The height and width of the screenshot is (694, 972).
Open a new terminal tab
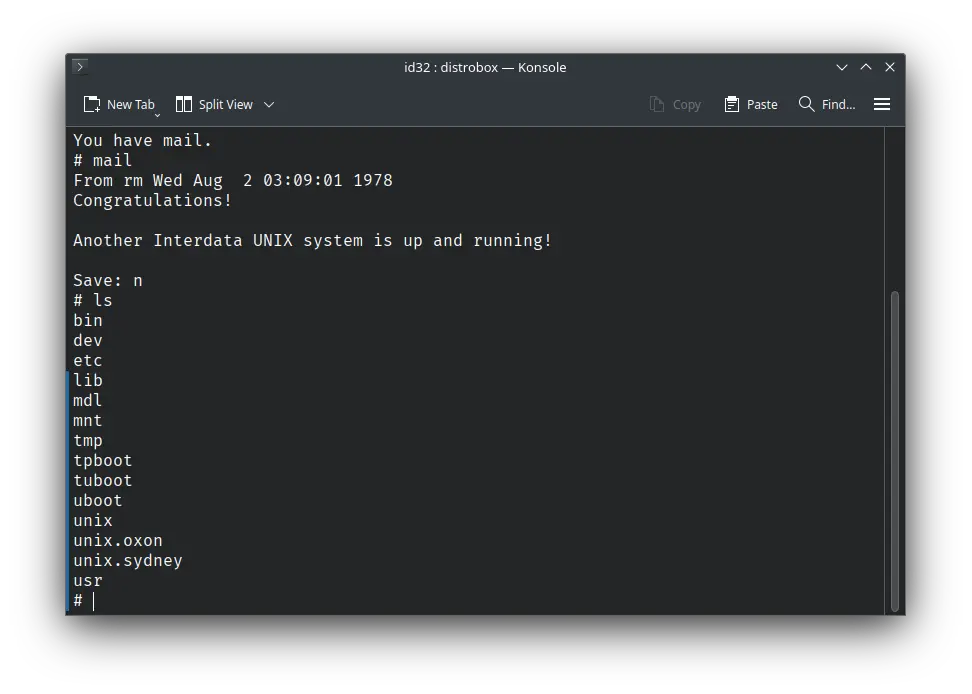(119, 104)
